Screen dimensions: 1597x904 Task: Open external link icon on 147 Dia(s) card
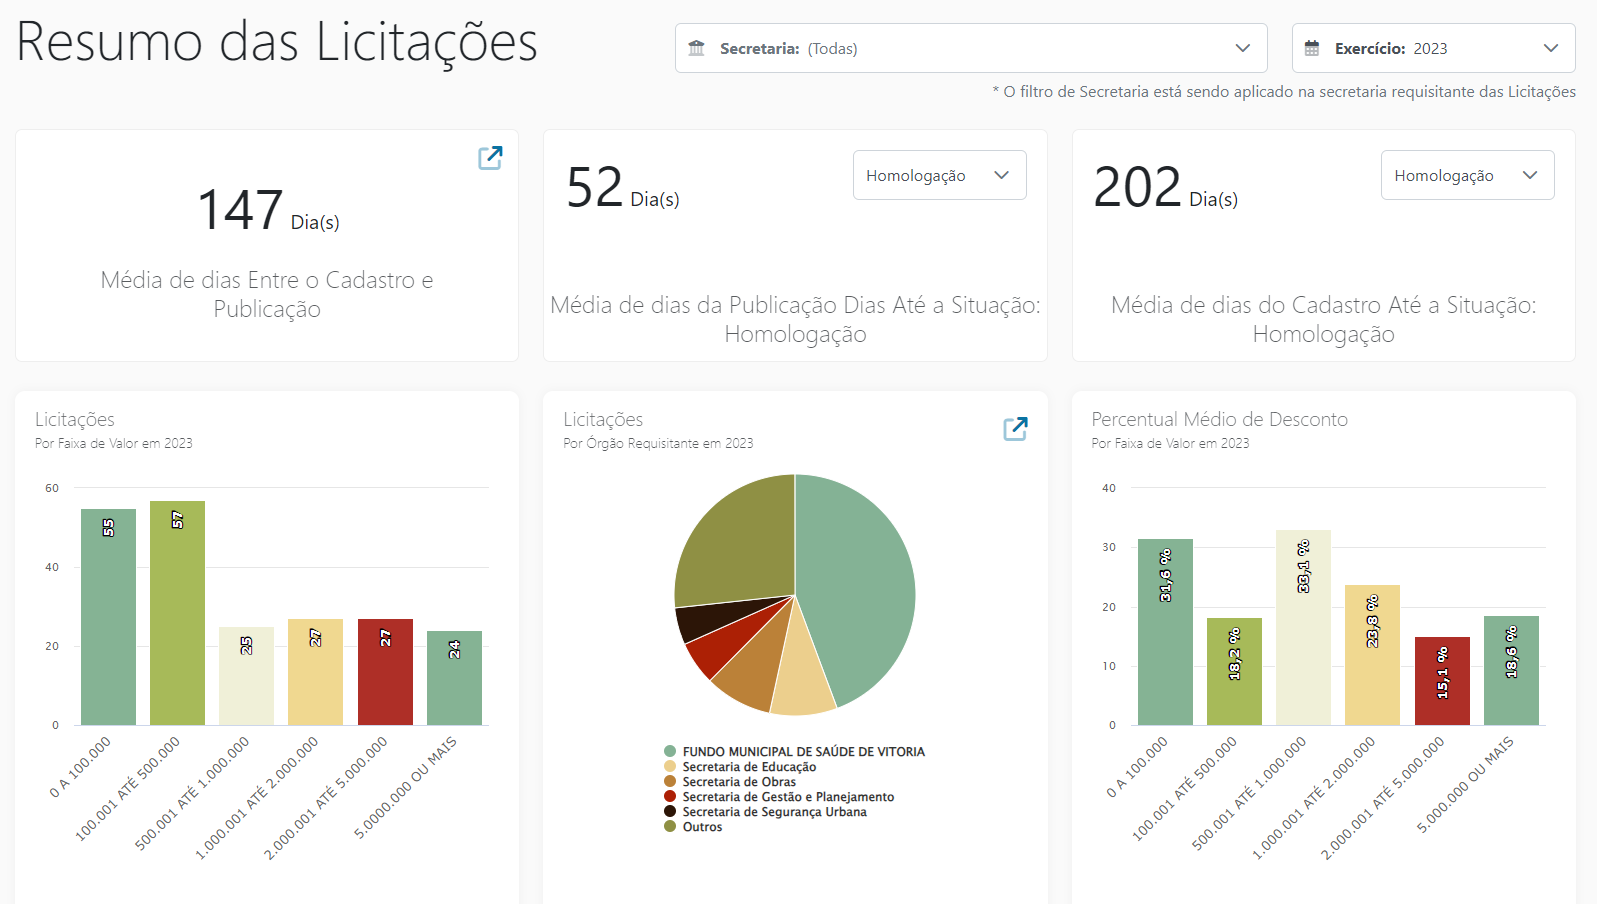(490, 158)
